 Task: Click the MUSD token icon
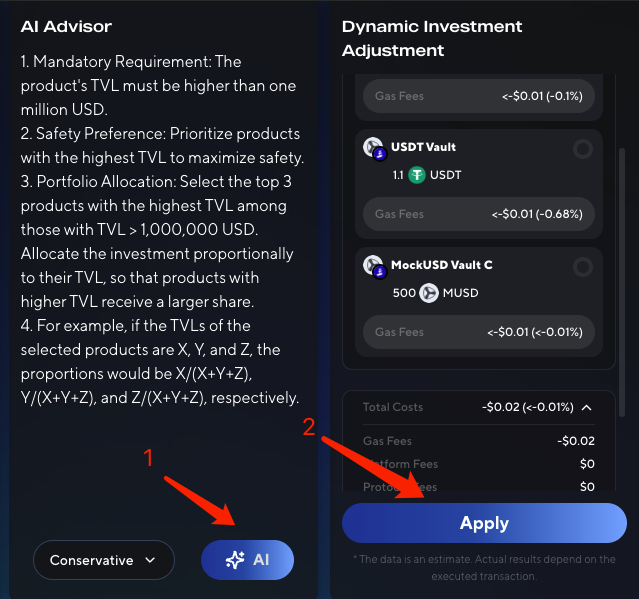429,293
